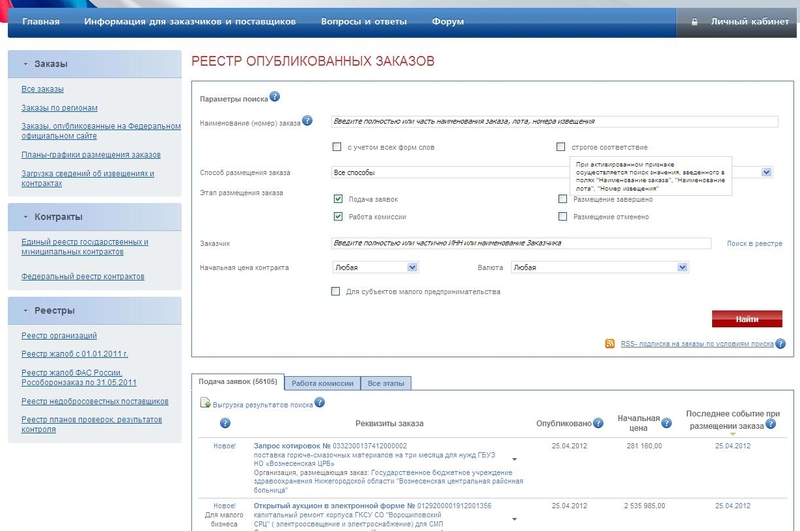Click the Заказчик input field
Screen dimensions: 800x531
pyautogui.click(x=521, y=243)
